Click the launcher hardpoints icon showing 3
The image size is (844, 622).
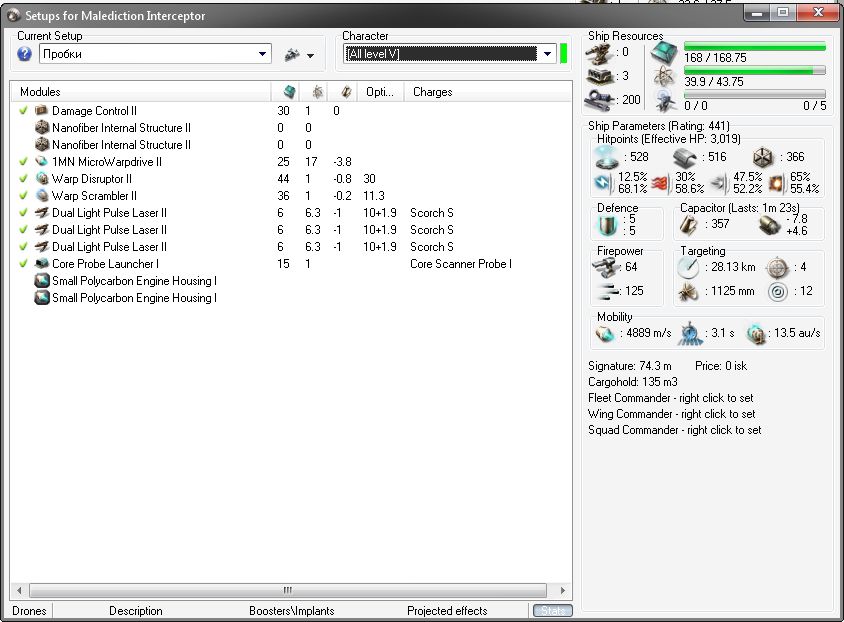tap(599, 76)
